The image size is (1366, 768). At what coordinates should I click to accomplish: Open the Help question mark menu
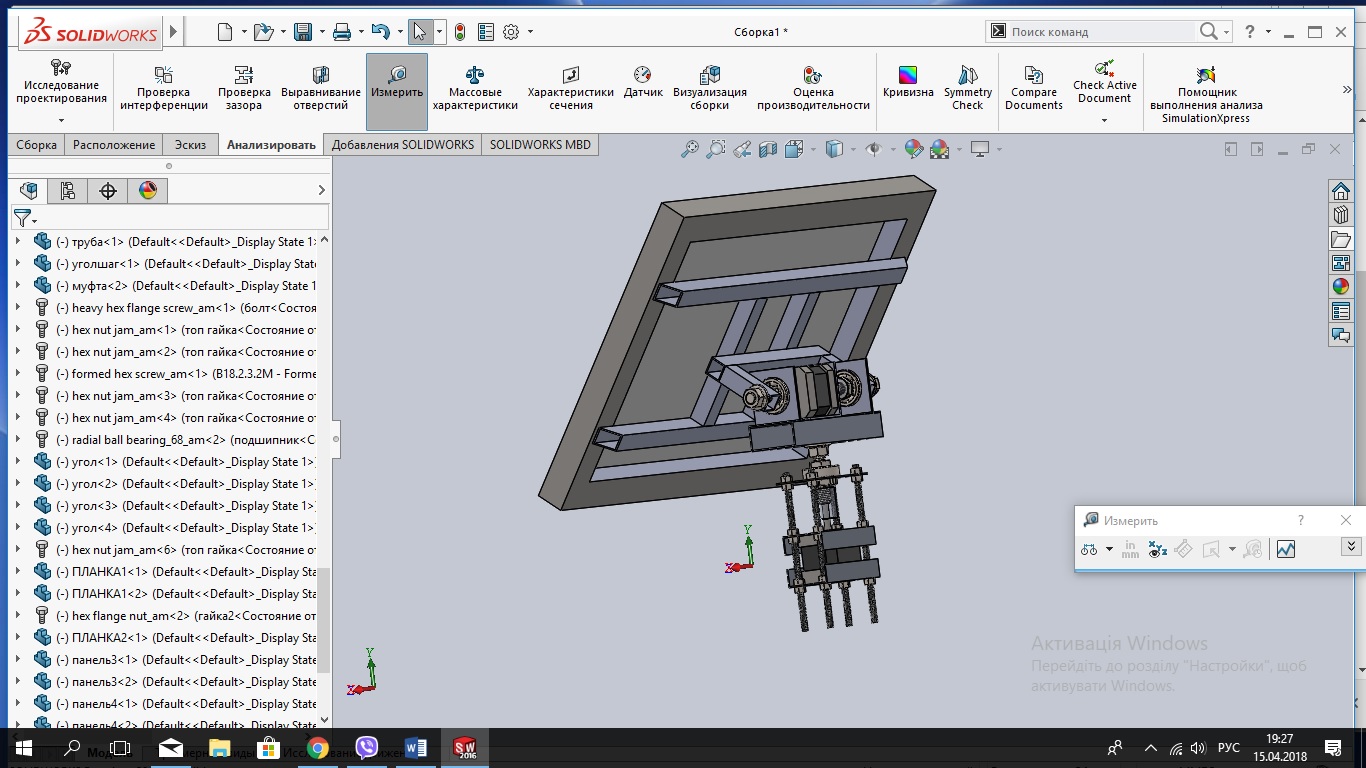pos(1250,32)
